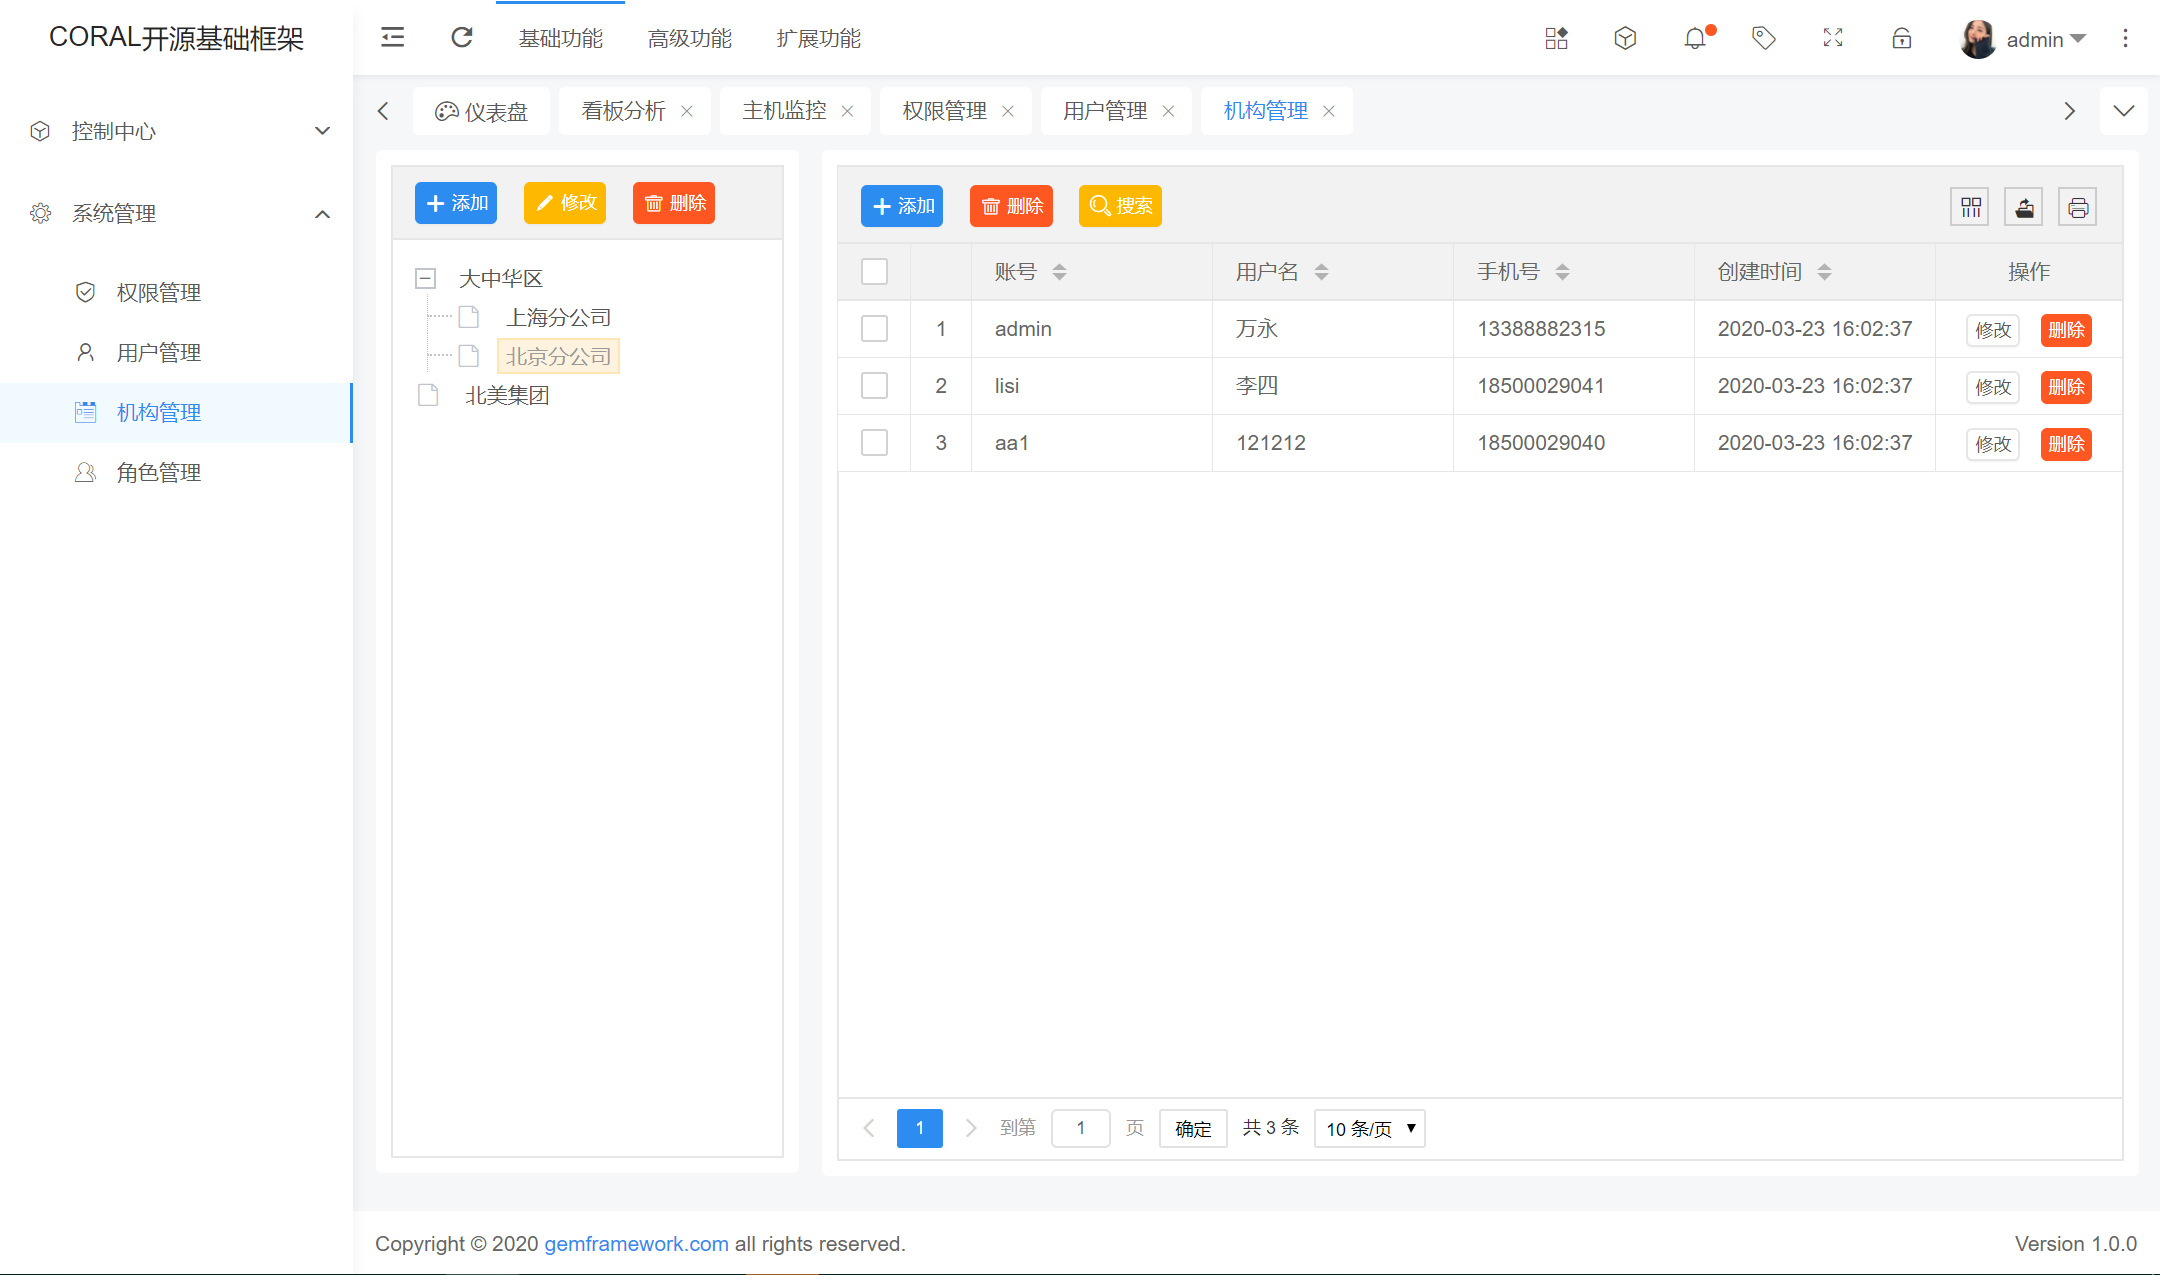Click the export table icon

[x=2024, y=207]
